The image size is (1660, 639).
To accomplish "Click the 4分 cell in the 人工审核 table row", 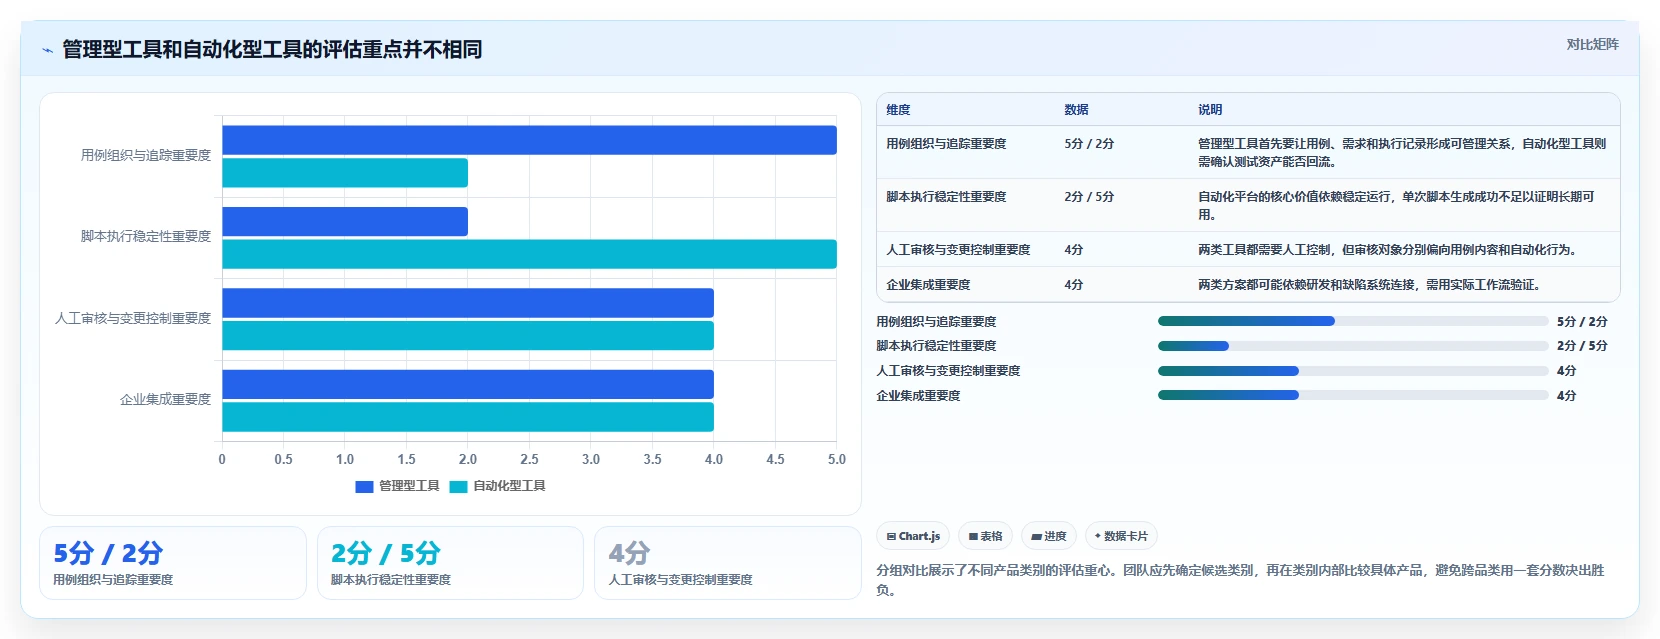I will pos(1074,250).
